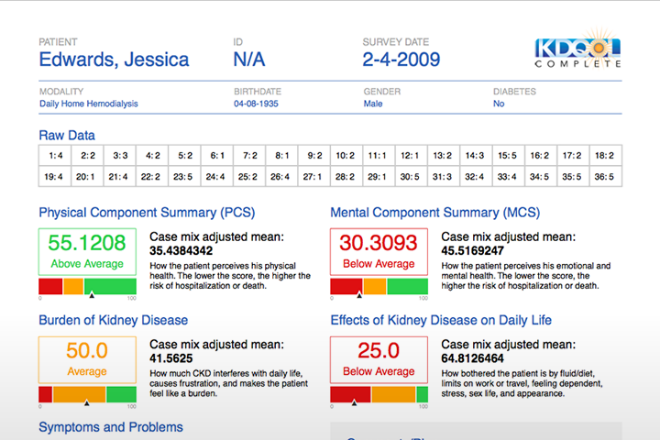The image size is (660, 440).
Task: Click the PCS score gauge bar
Action: [87, 287]
